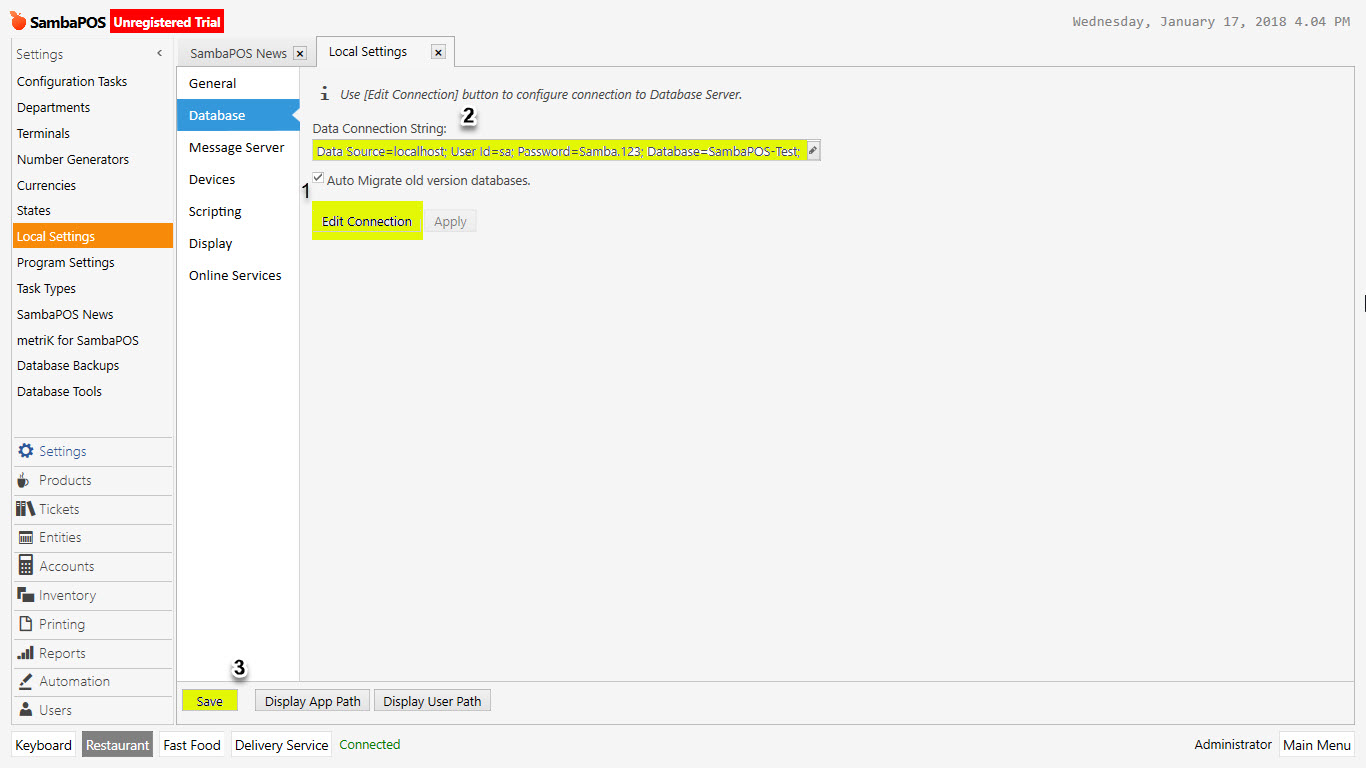Click Save to store local settings
The image size is (1366, 768).
209,700
